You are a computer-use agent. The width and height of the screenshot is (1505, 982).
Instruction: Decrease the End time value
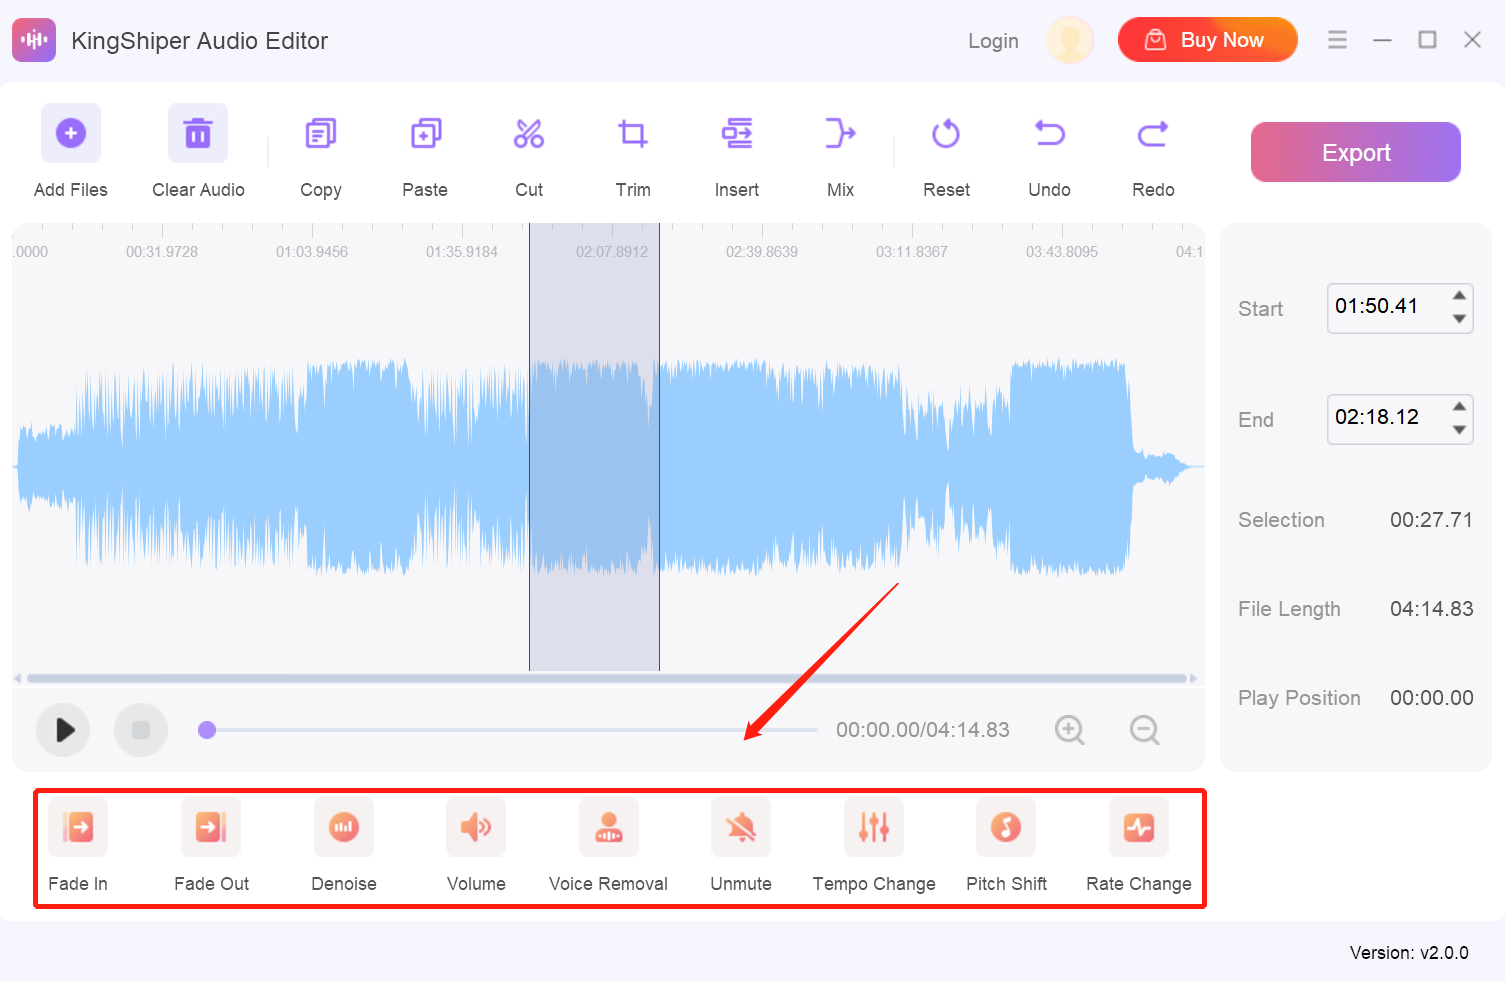[x=1460, y=430]
